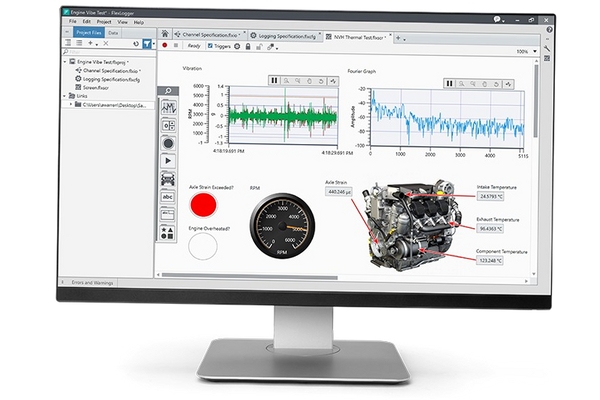Click the red Record button in toolbar

tap(165, 45)
